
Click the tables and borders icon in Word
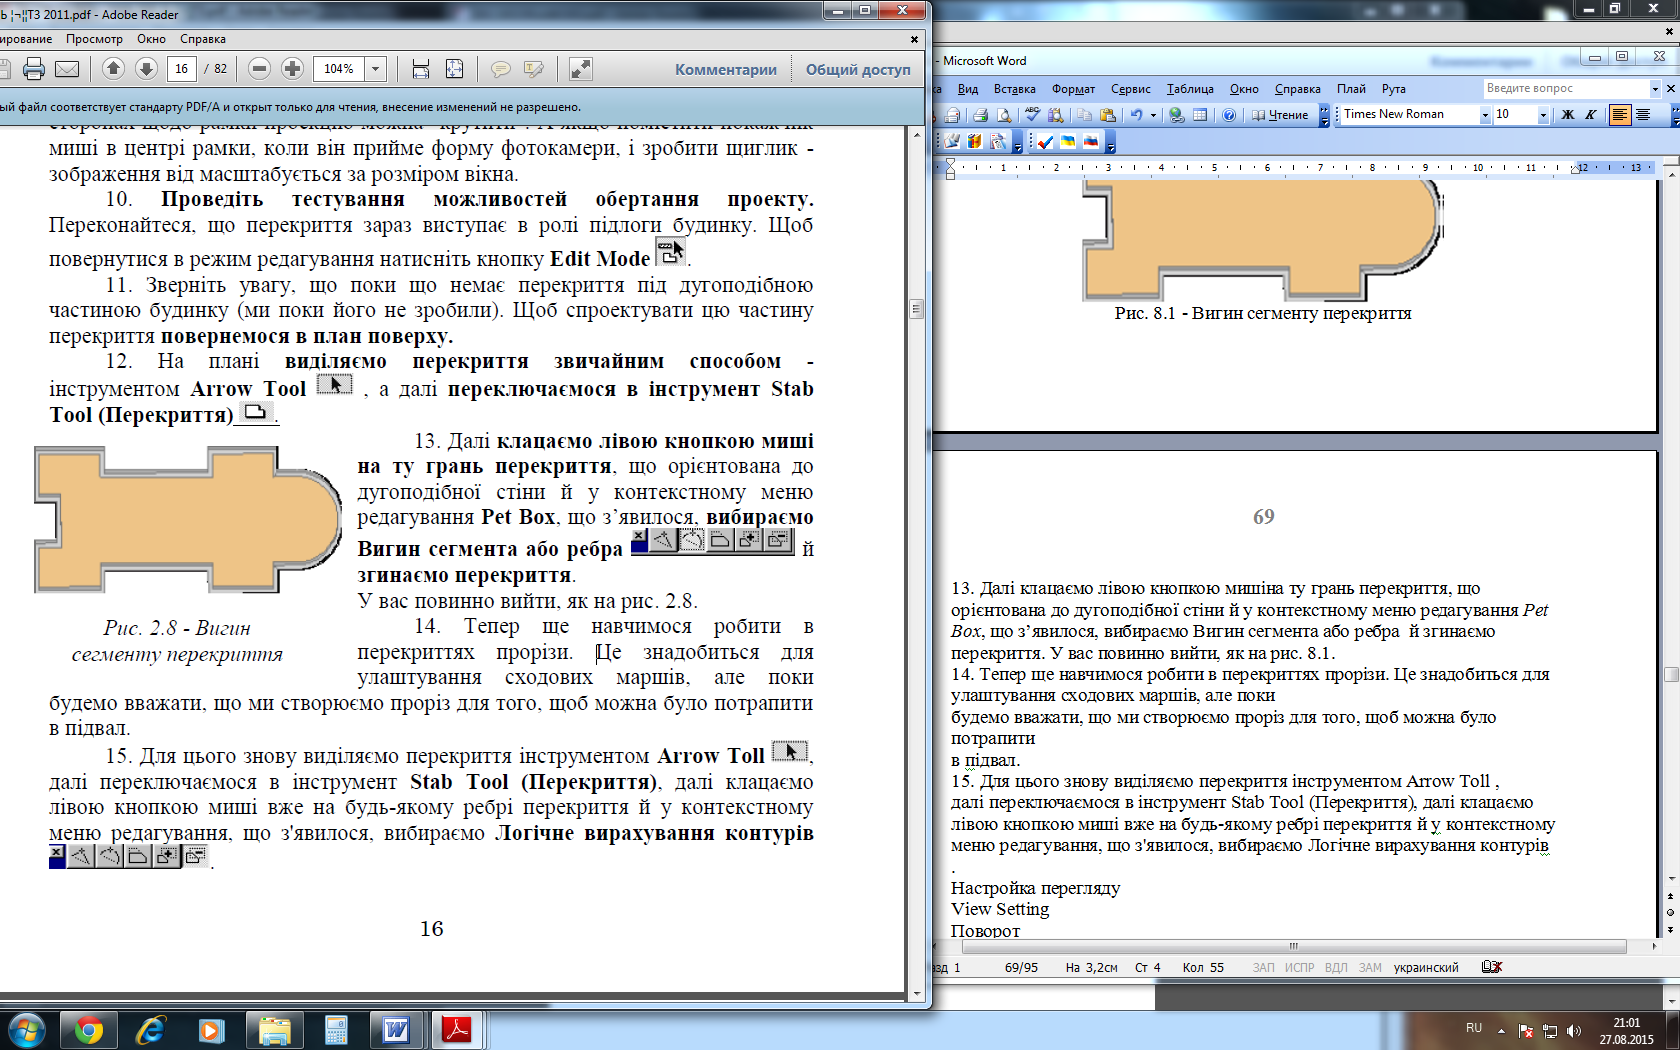coord(1200,115)
